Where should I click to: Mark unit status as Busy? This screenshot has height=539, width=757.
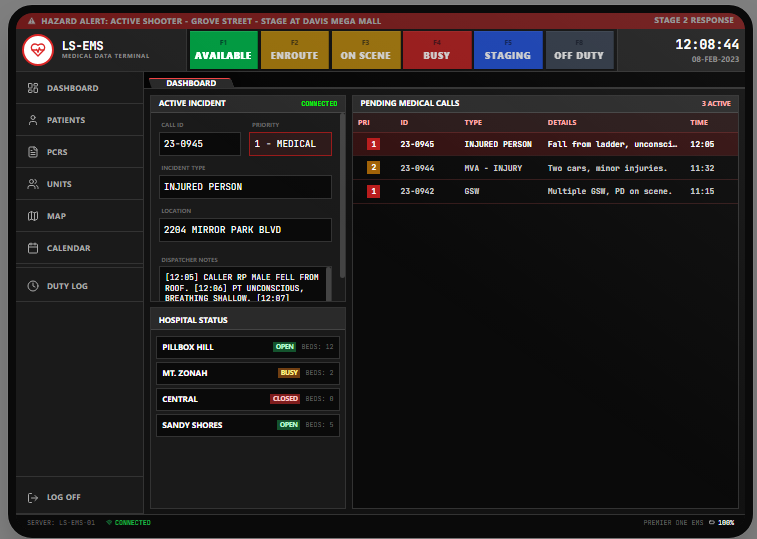pos(436,50)
